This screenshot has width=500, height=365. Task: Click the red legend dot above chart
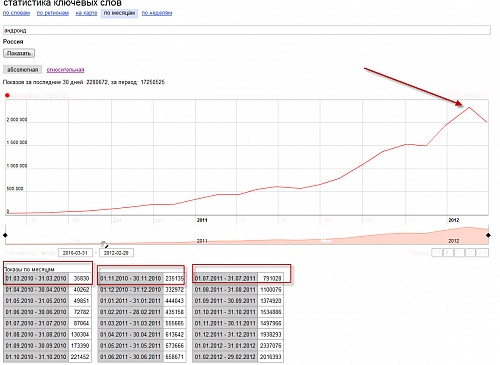[x=7, y=95]
